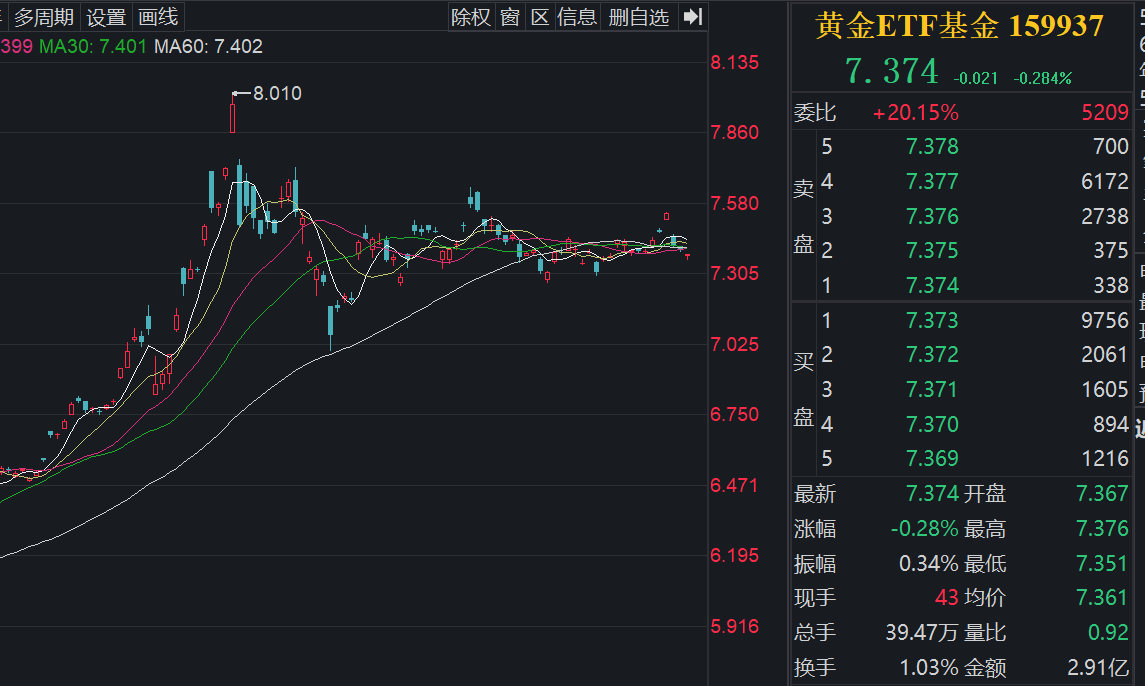Select buy level 1 price 7.373

(932, 322)
